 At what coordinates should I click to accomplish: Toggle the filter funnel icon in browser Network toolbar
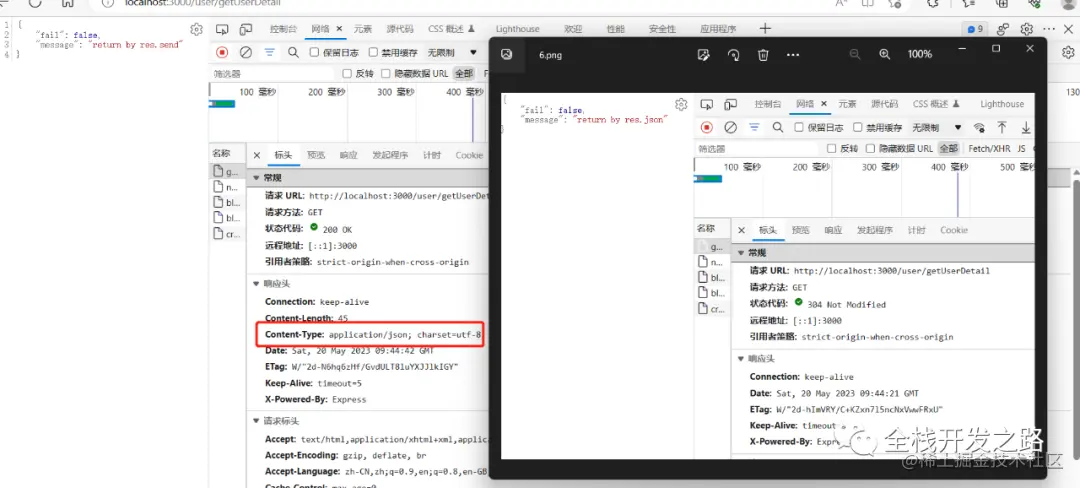[x=269, y=52]
